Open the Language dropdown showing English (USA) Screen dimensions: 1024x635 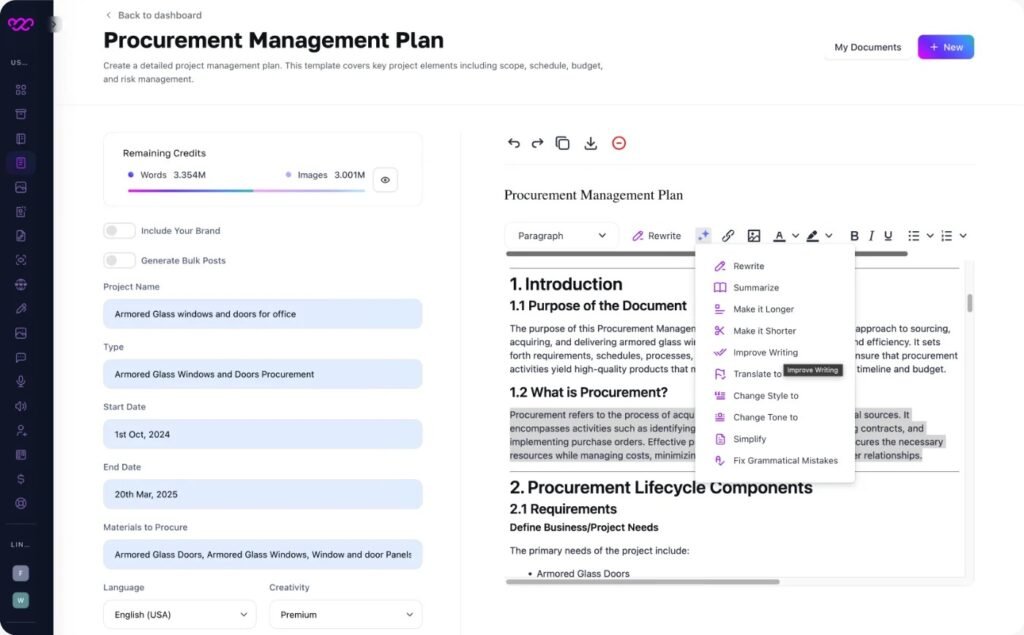click(x=178, y=614)
